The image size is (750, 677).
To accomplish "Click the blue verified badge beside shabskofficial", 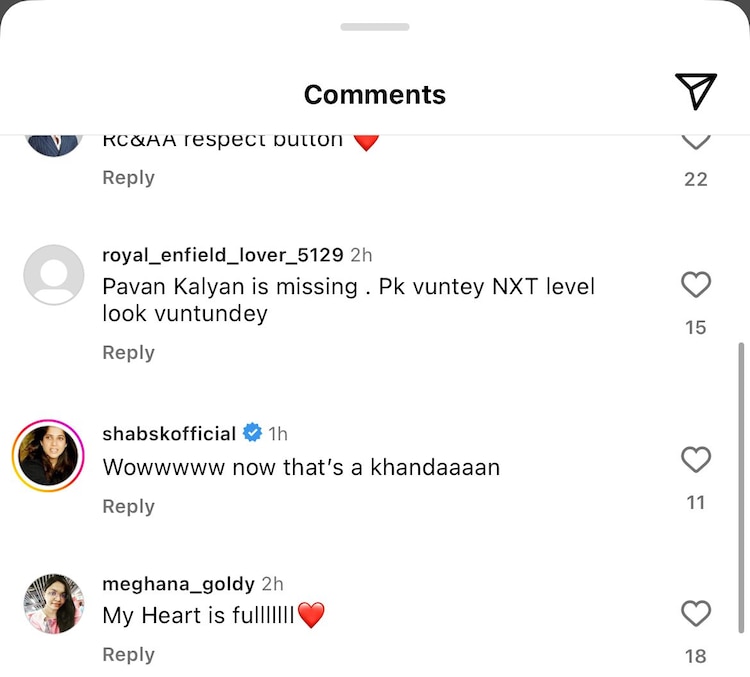I will [x=253, y=434].
